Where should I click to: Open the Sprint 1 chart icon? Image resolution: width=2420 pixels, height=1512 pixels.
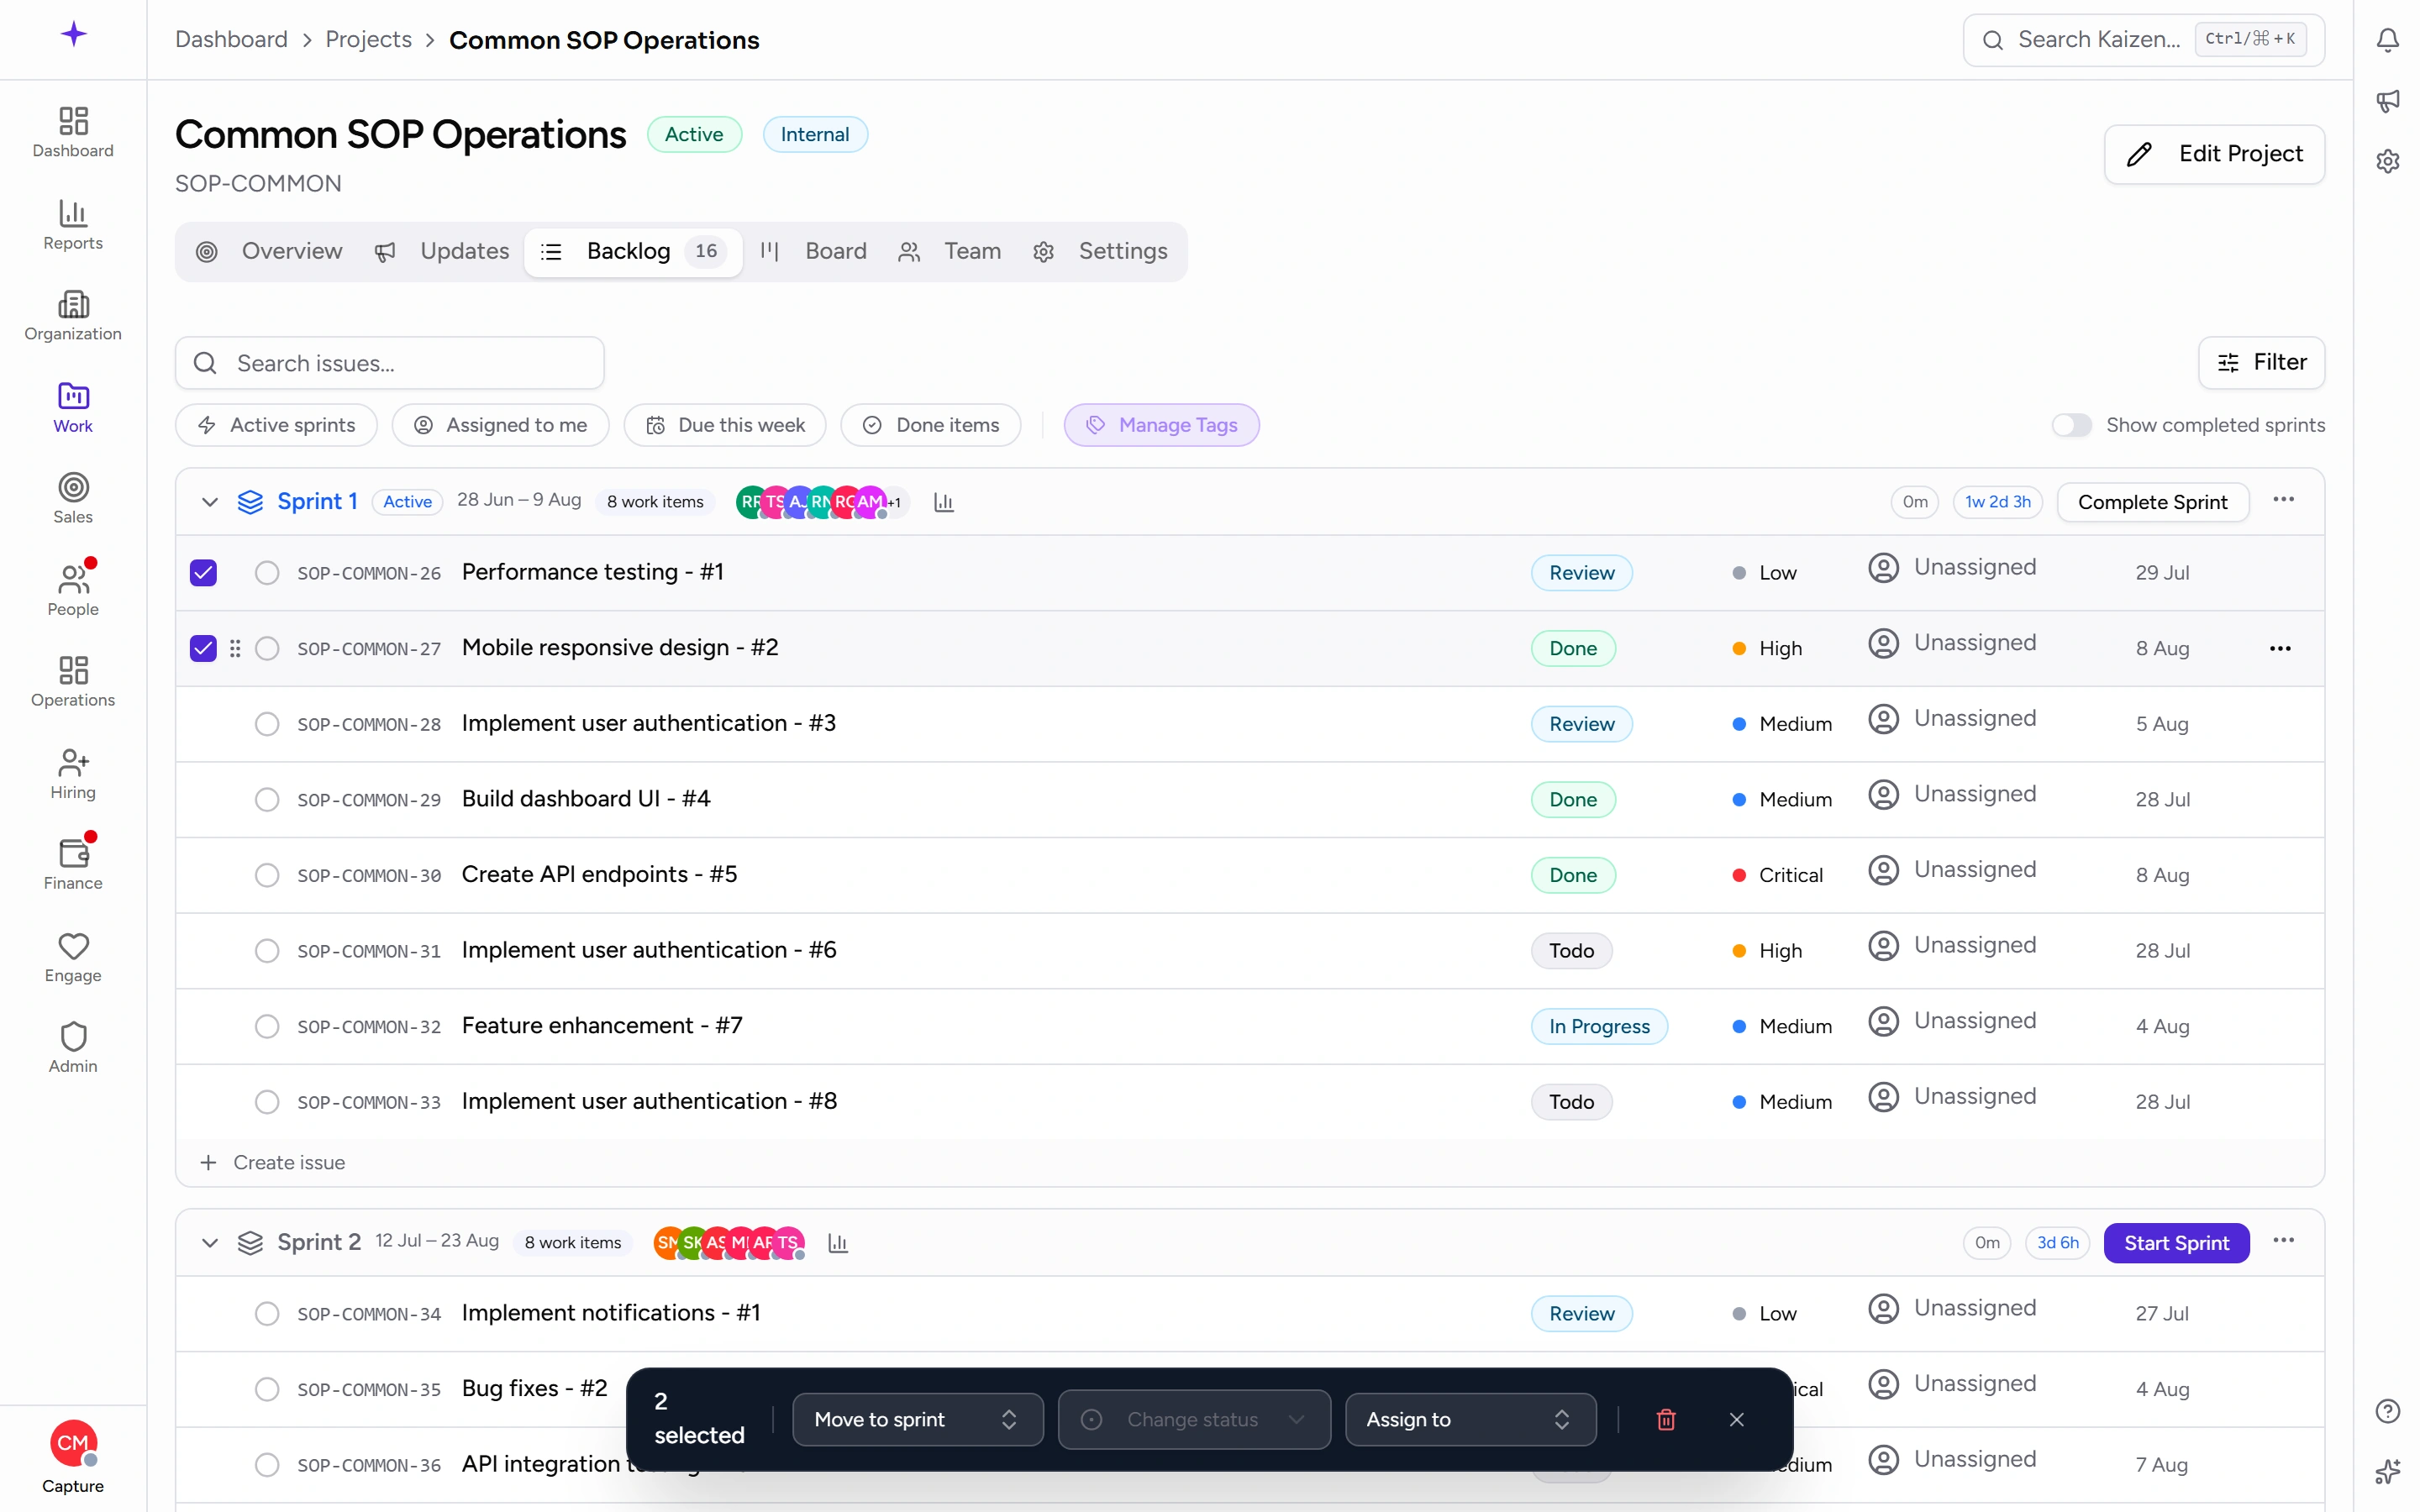coord(943,502)
